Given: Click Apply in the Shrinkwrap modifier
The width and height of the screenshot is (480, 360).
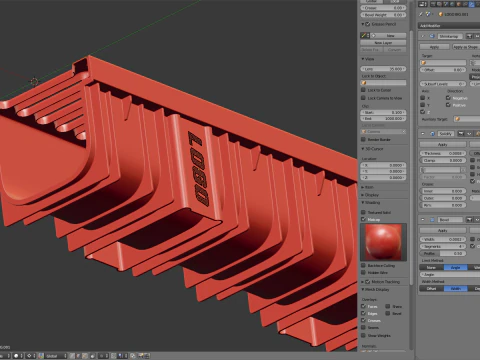Looking at the screenshot, I should coord(434,47).
